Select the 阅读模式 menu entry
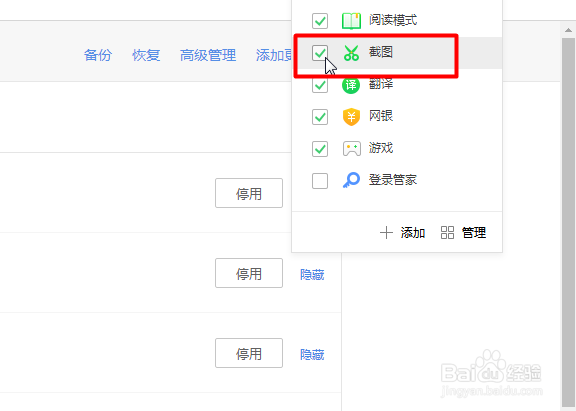The image size is (576, 411). coord(397,21)
